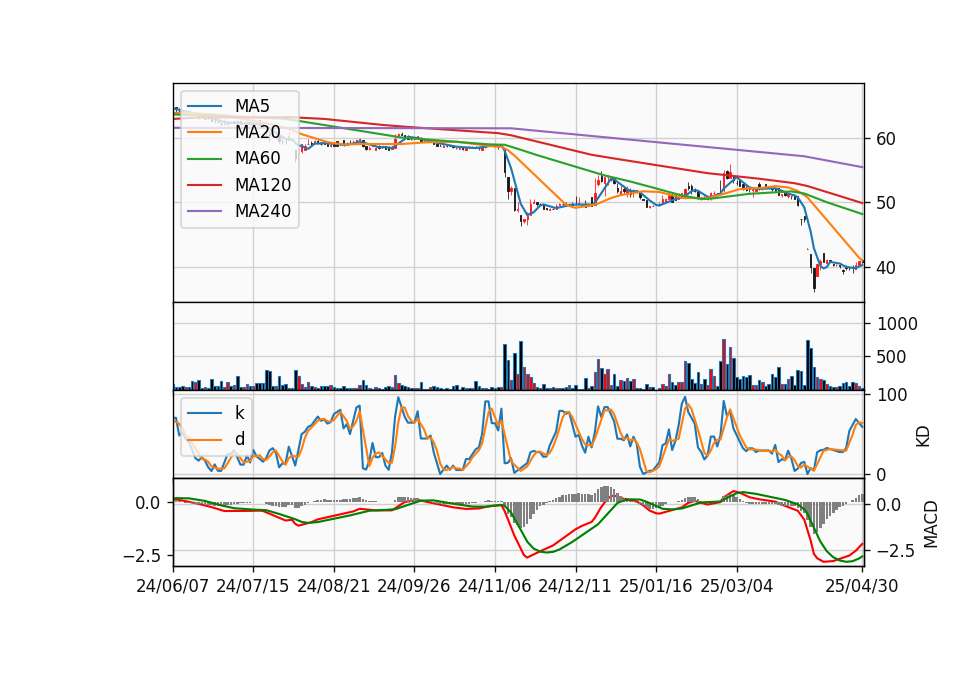Click the blue MA5 legend line sample
This screenshot has height=690, width=960.
(x=204, y=106)
